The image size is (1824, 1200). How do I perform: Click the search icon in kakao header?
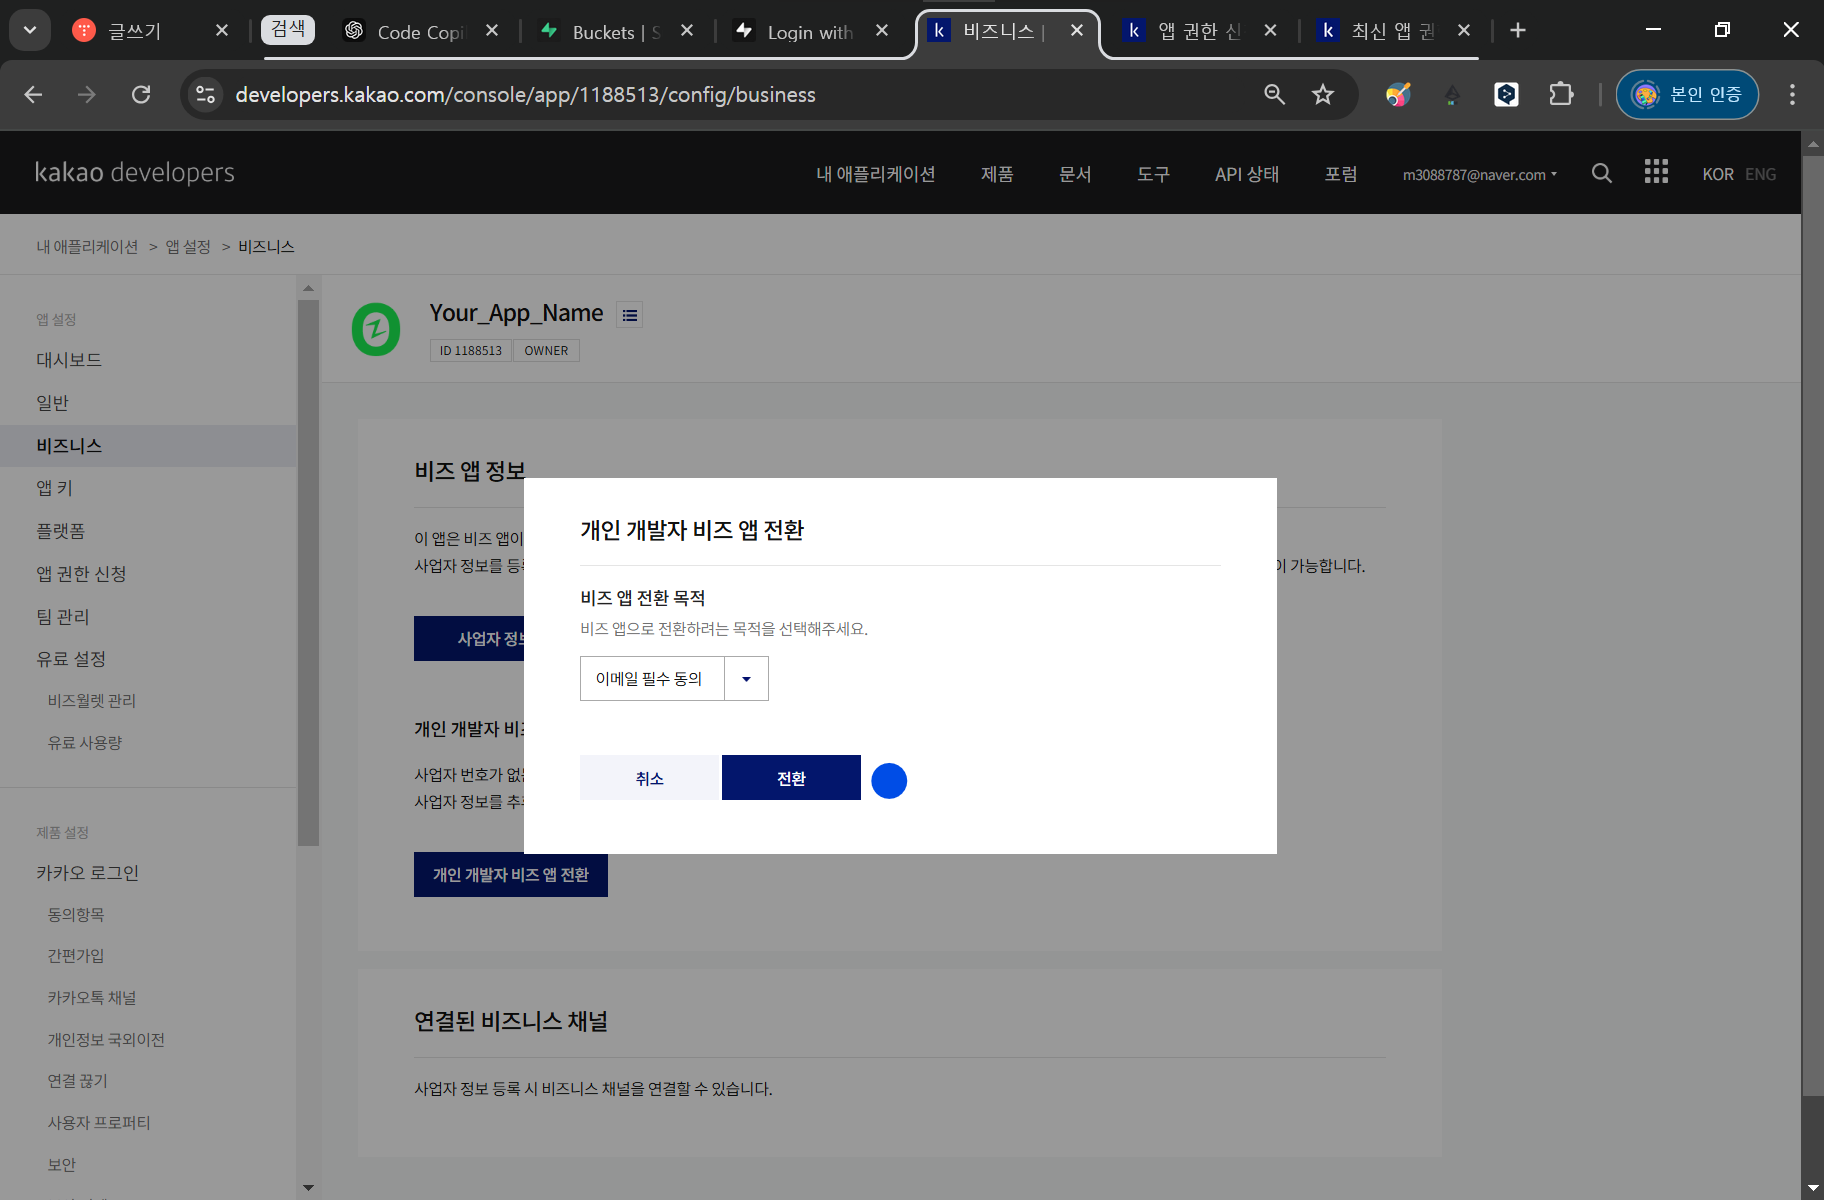(1602, 173)
